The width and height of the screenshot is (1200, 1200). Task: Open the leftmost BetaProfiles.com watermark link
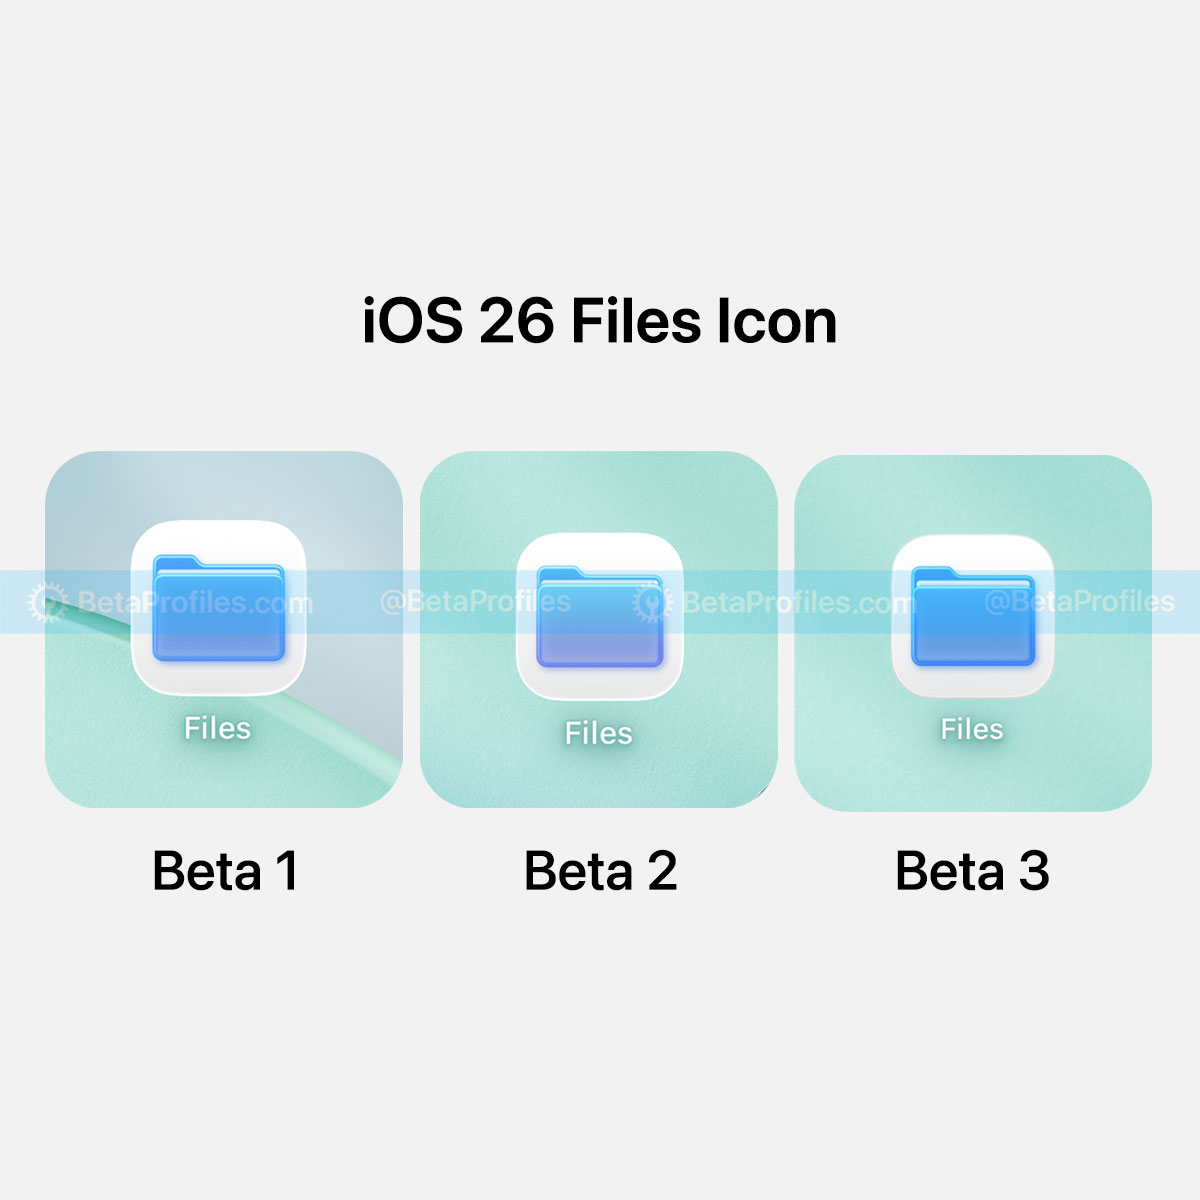click(194, 603)
